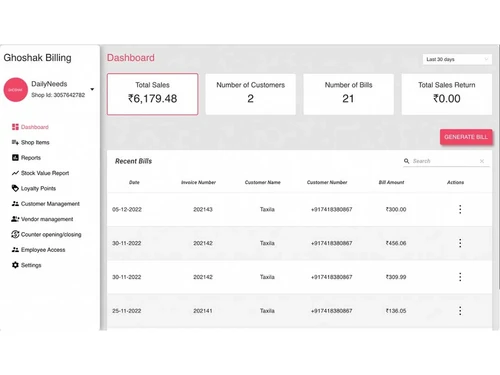Open the Last 30 days dropdown
500x375 pixels.
pos(457,59)
